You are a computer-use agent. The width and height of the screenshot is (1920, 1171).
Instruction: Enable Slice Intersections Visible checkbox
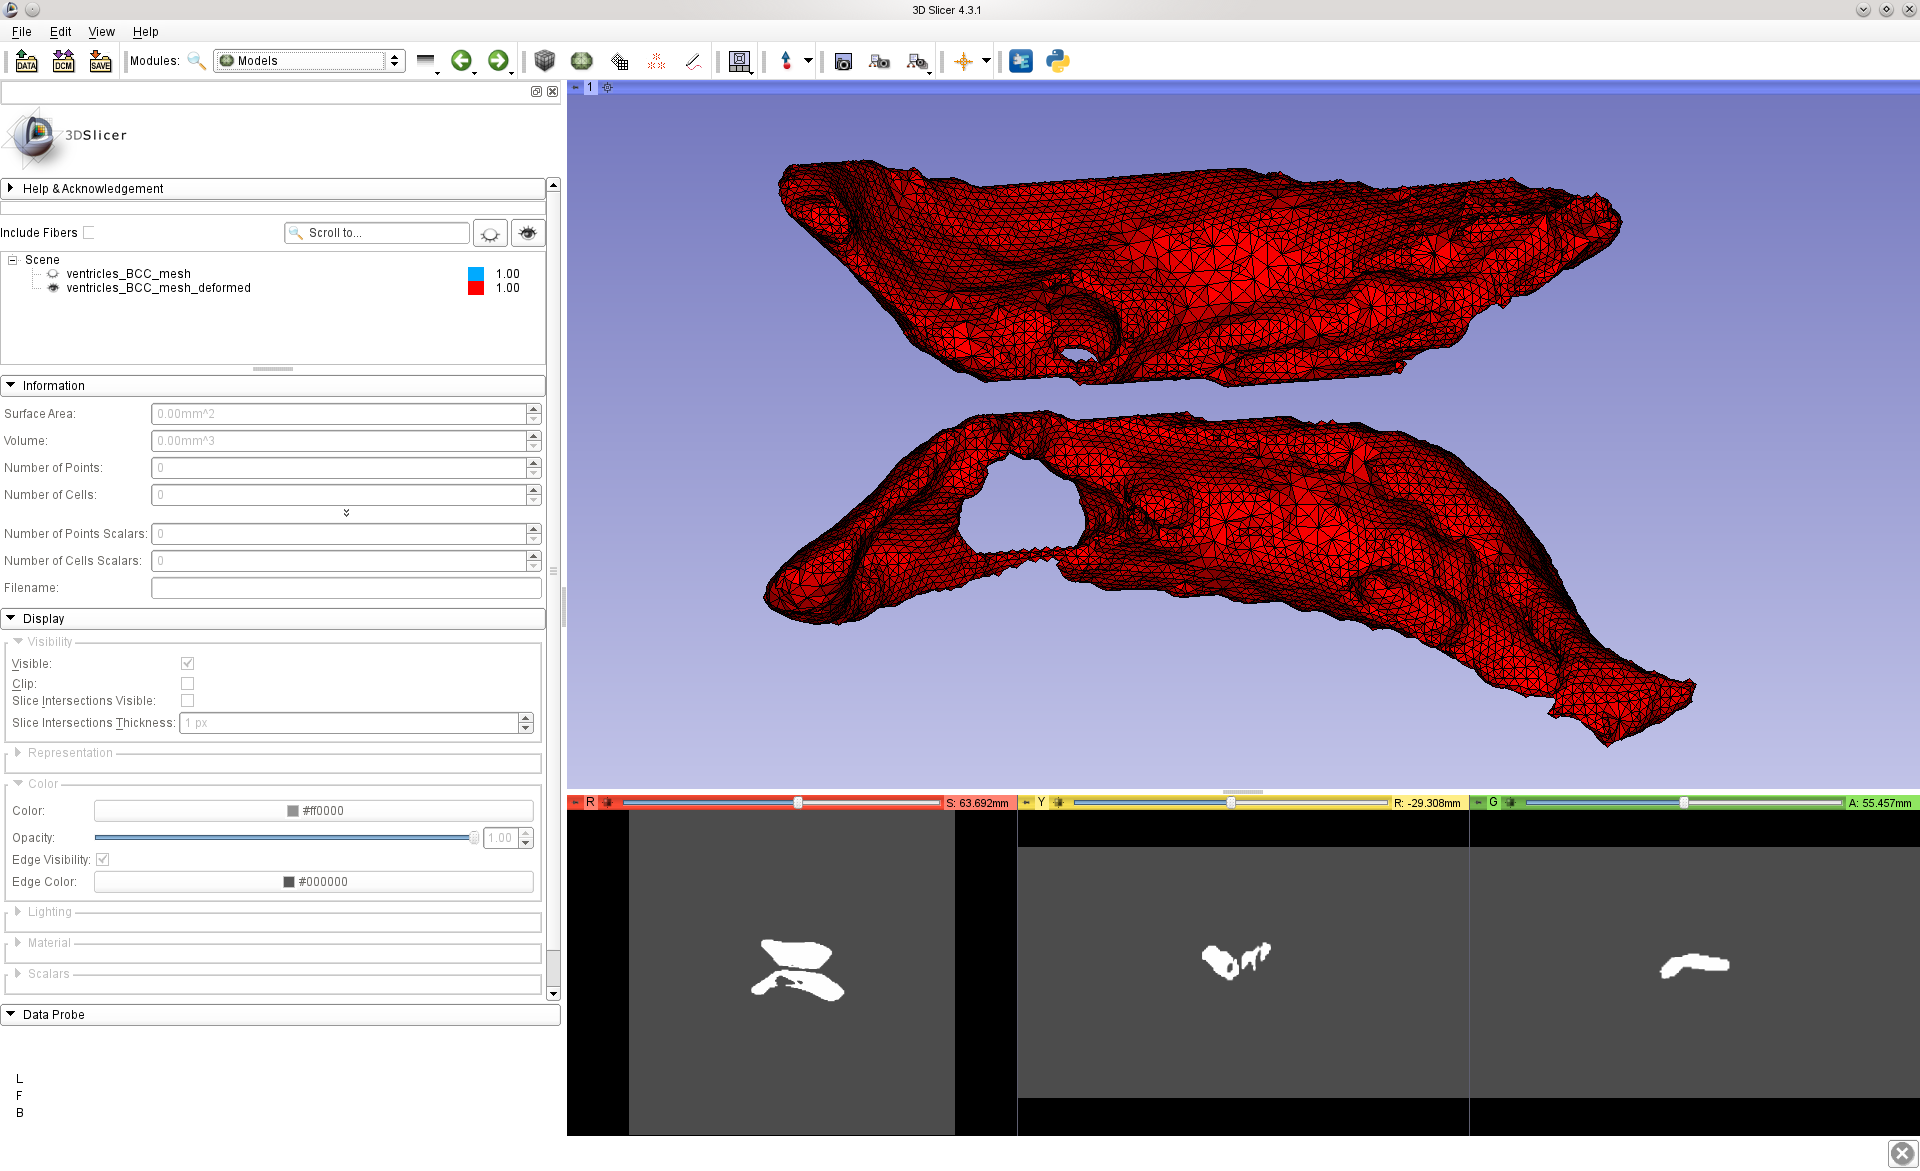tap(187, 701)
